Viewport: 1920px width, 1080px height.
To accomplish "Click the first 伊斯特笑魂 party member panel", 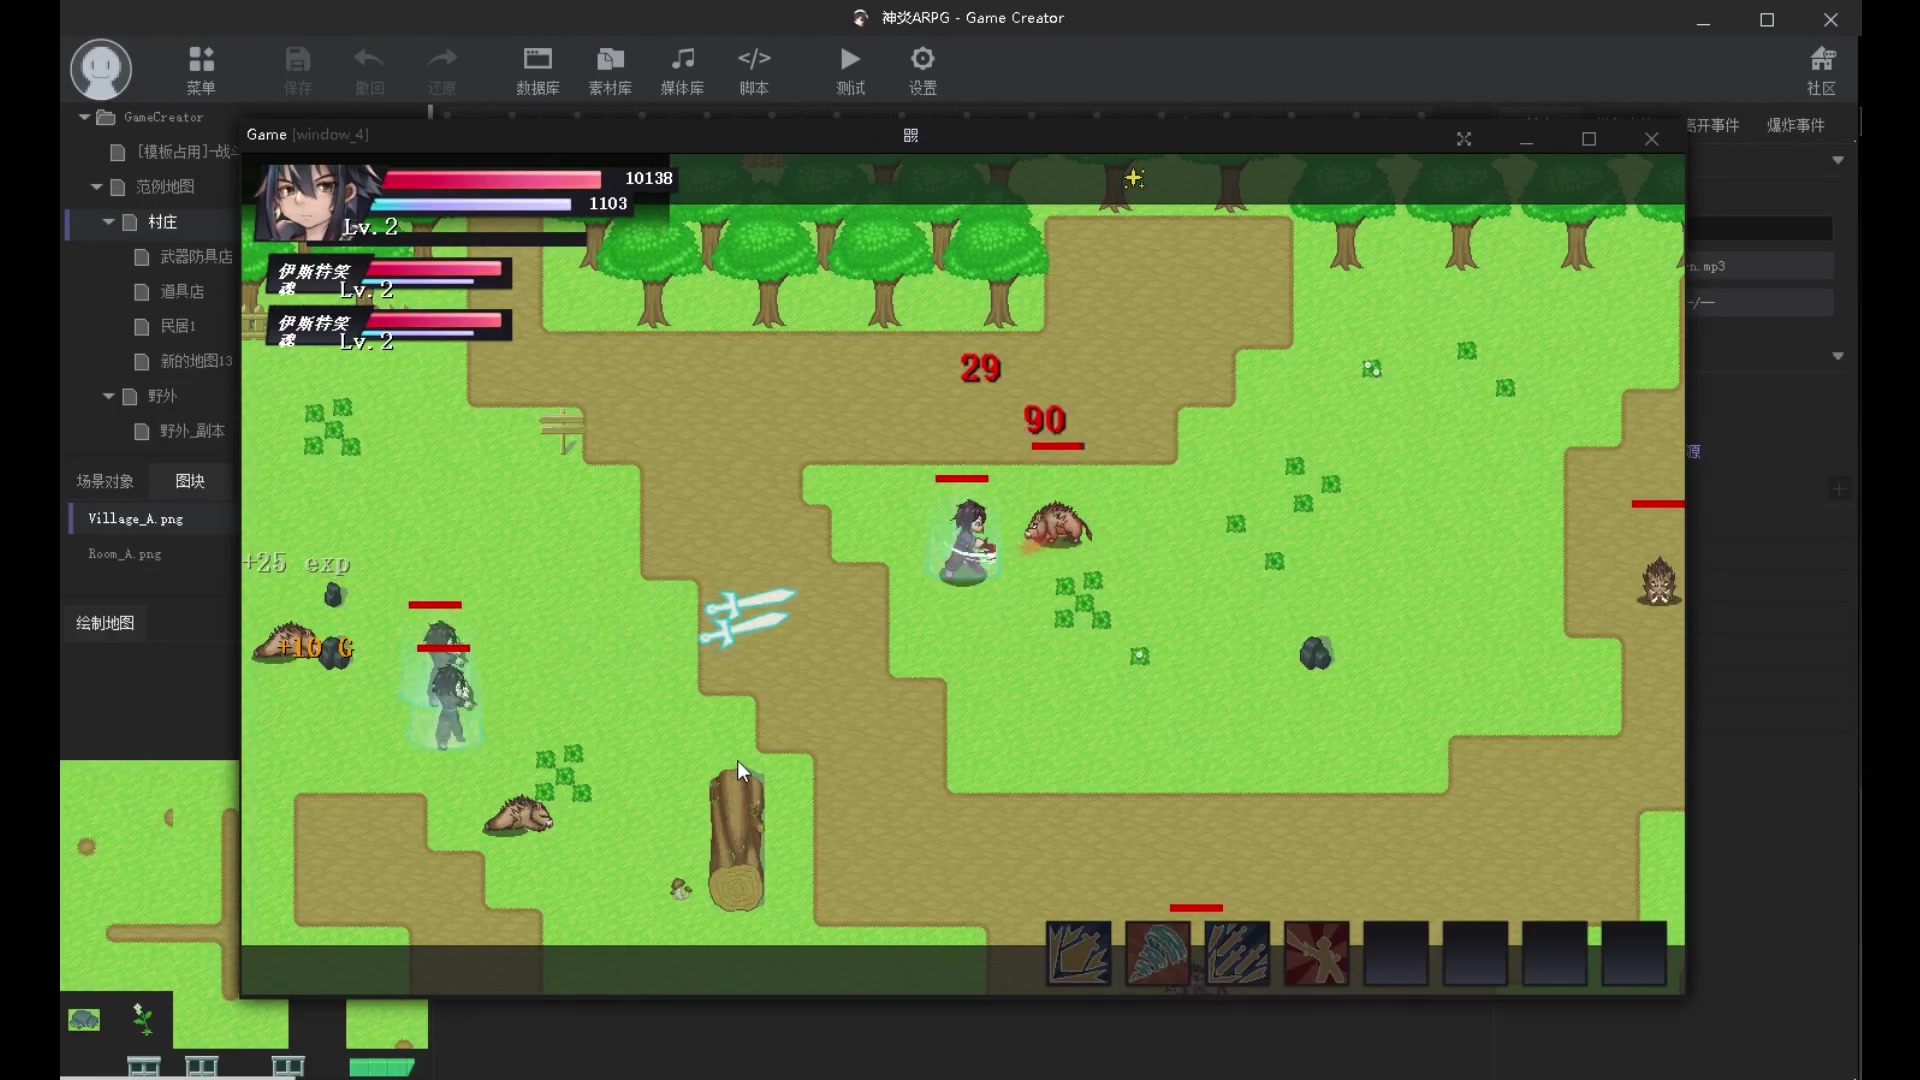I will [390, 275].
